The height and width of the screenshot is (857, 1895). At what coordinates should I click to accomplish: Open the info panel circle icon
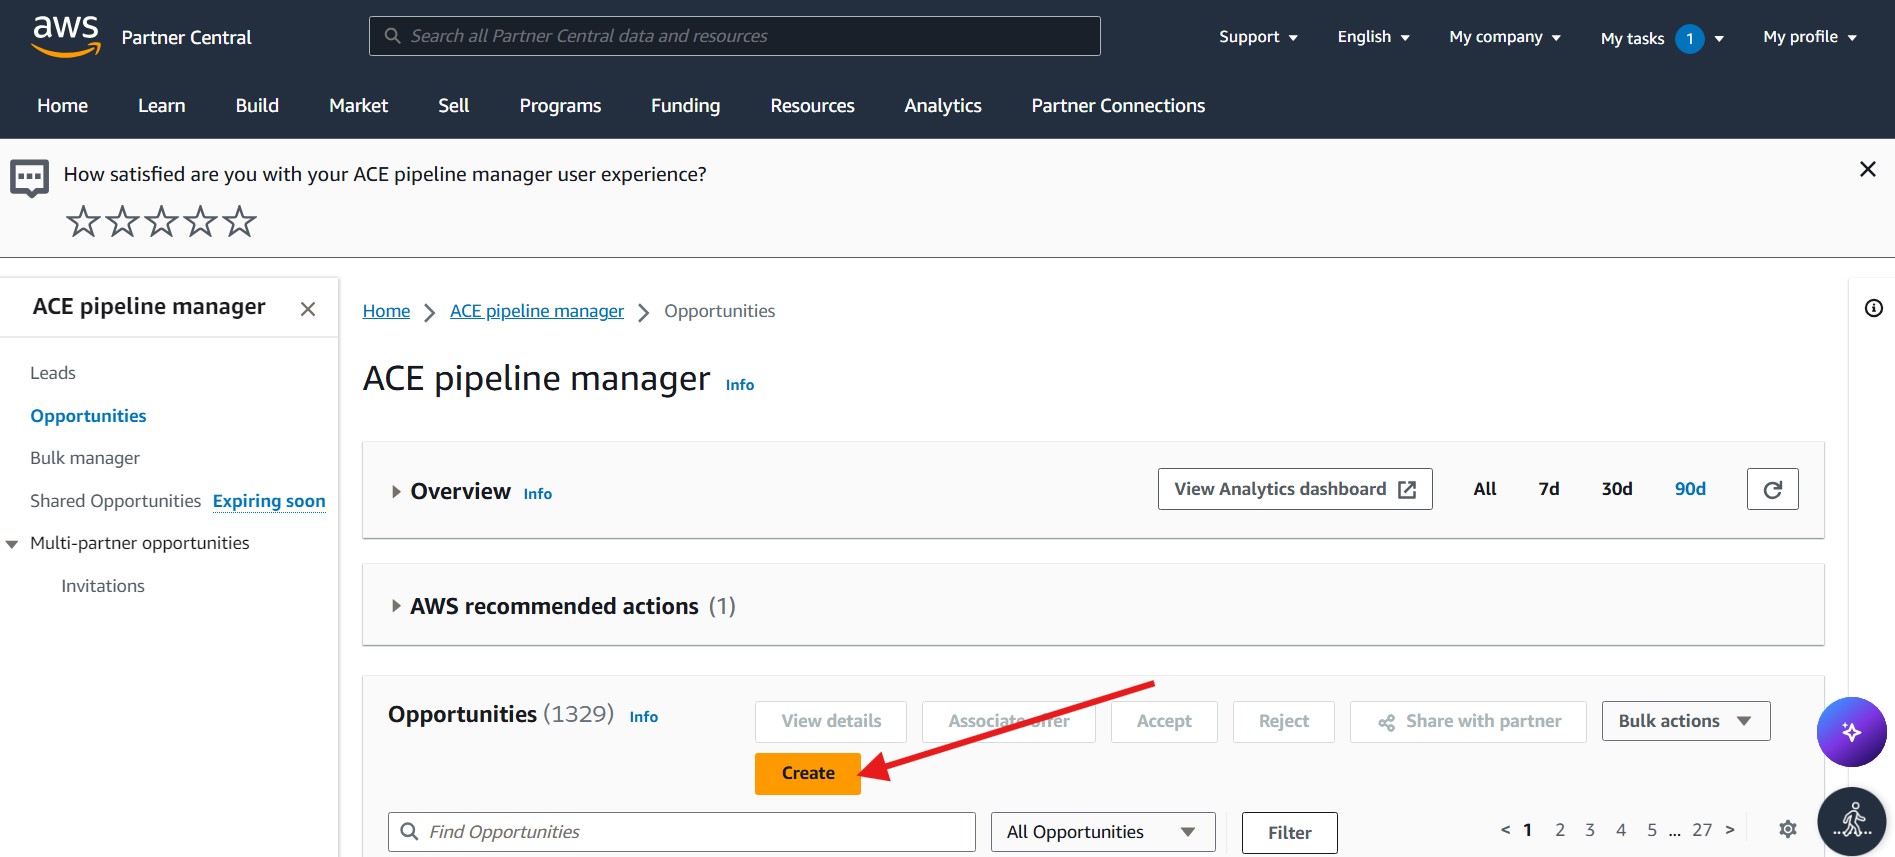[x=1874, y=308]
